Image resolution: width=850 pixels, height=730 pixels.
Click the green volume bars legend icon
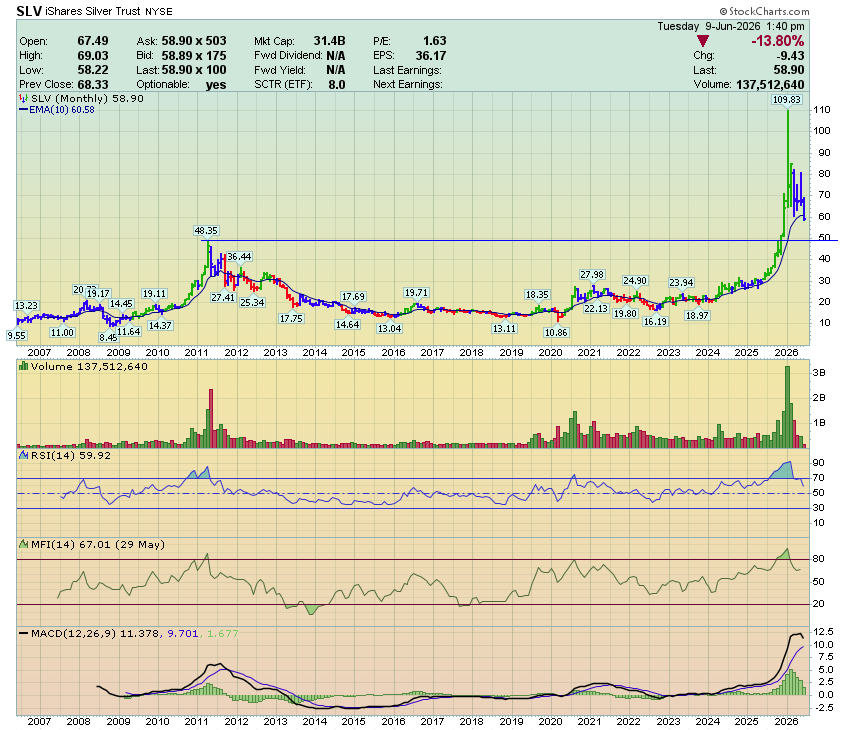[x=23, y=366]
